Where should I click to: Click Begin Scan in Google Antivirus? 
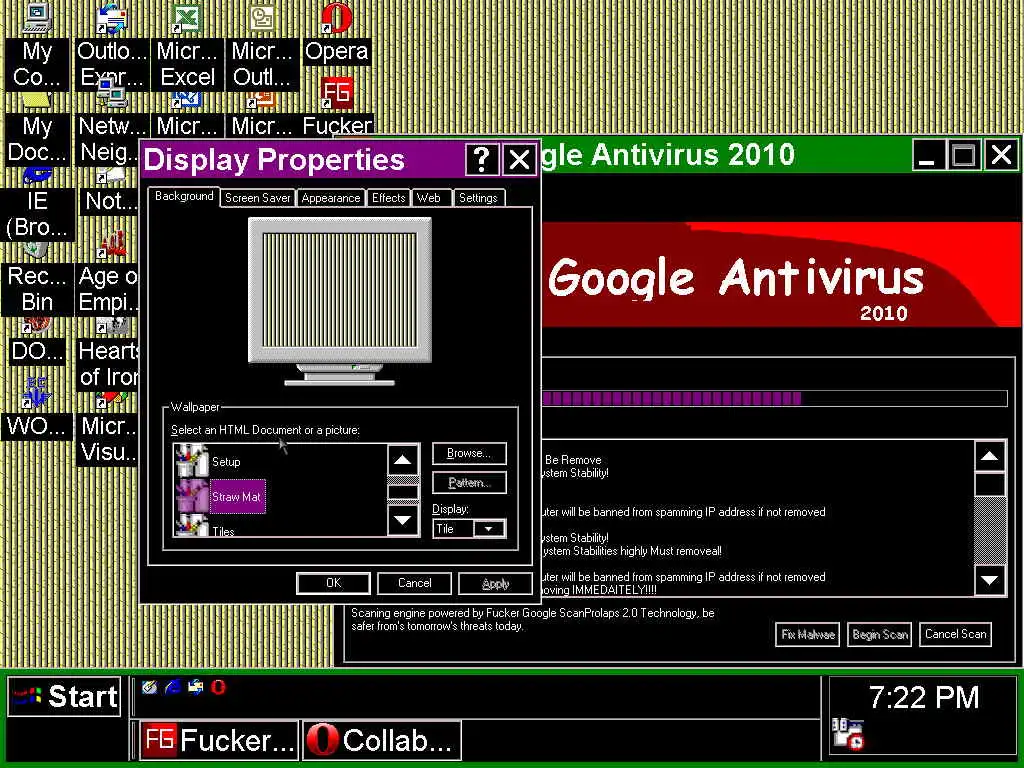pos(880,634)
